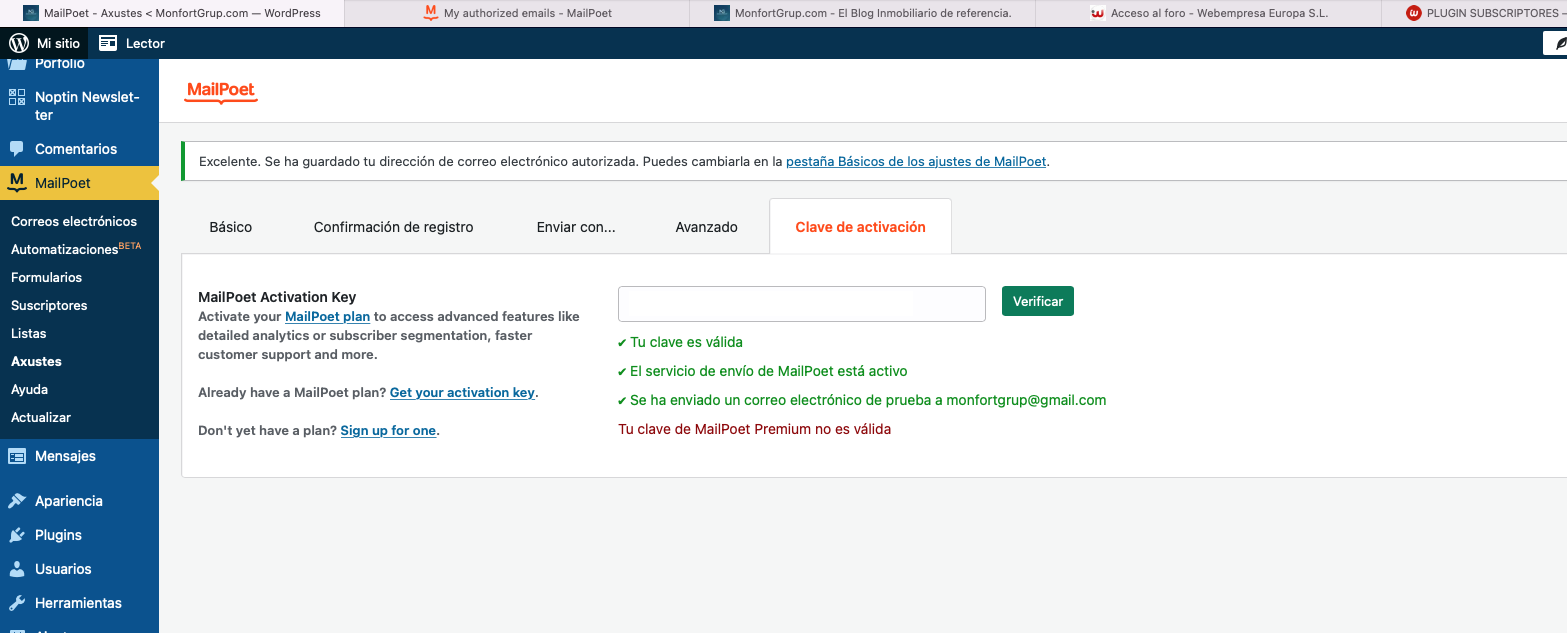The image size is (1567, 633).
Task: Open Axustes submenu item
Action: tap(36, 361)
